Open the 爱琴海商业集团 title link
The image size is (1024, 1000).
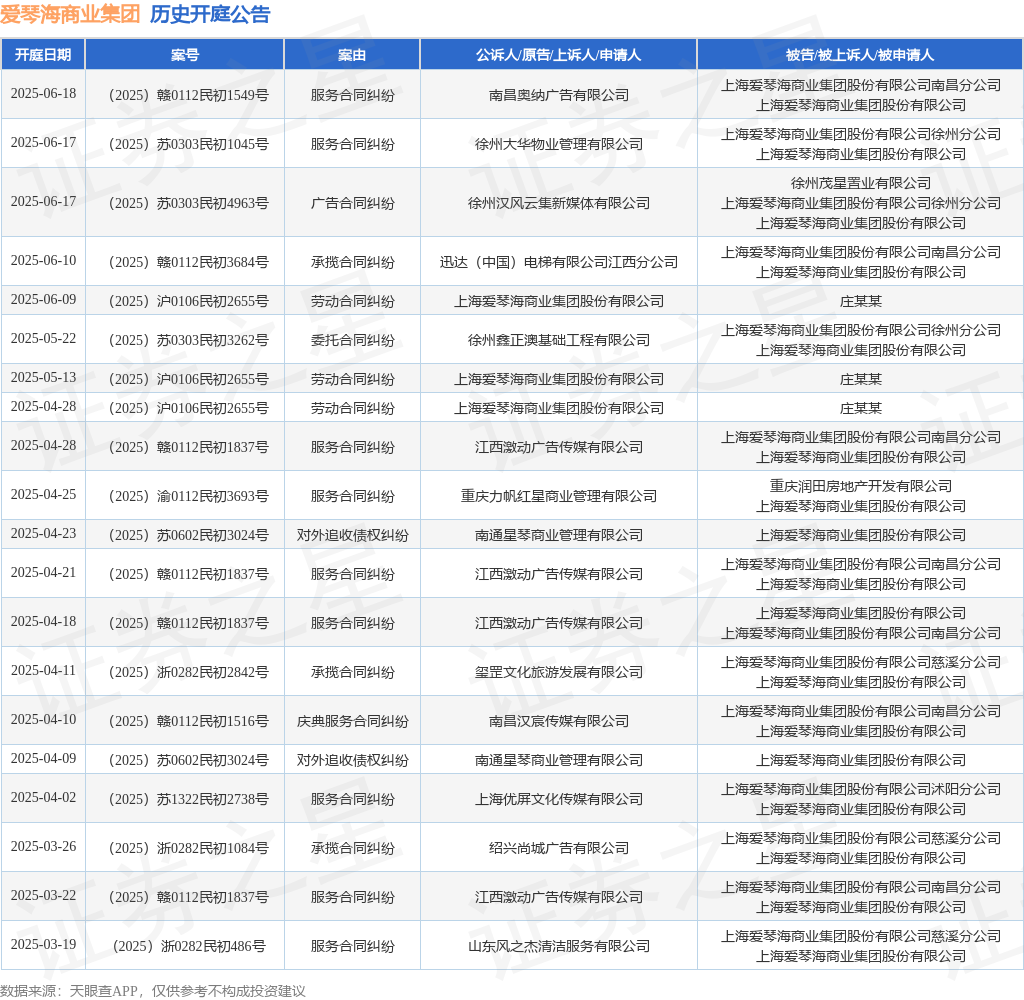click(x=70, y=14)
